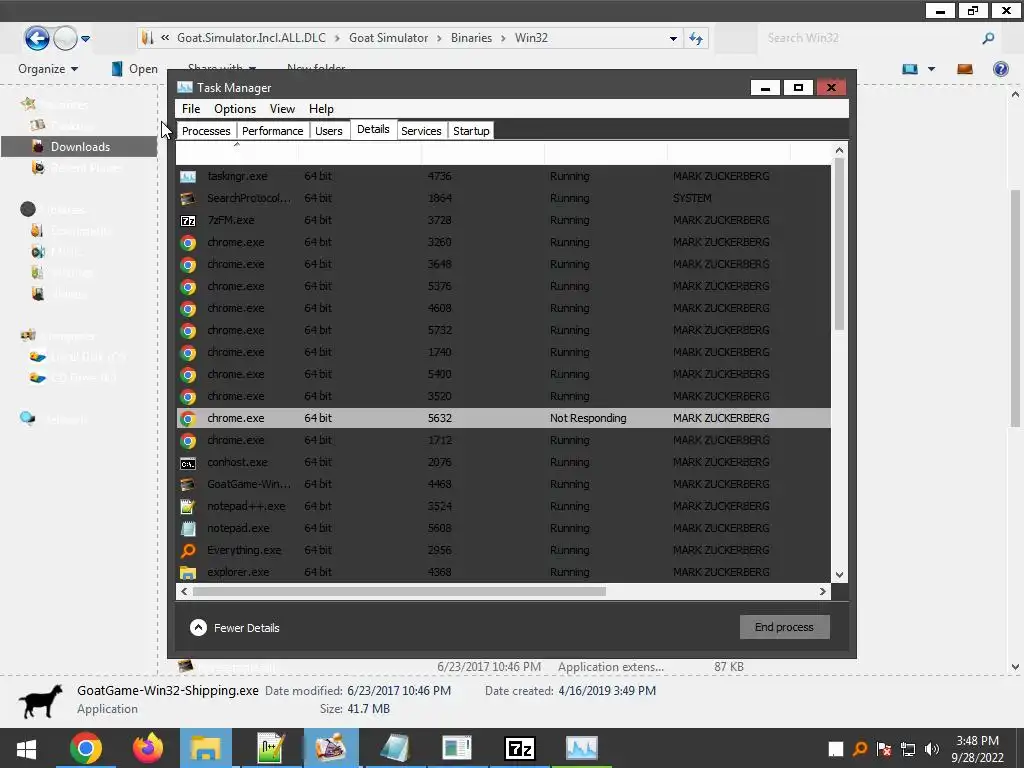Open the view options dropdown arrow

coord(931,69)
